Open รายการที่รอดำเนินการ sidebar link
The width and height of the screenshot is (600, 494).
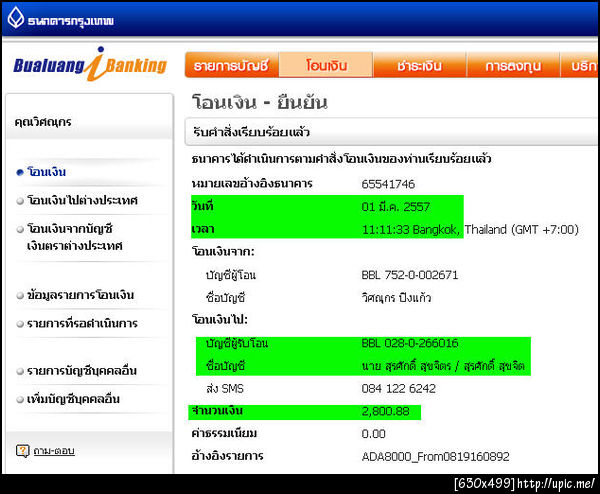(x=82, y=323)
